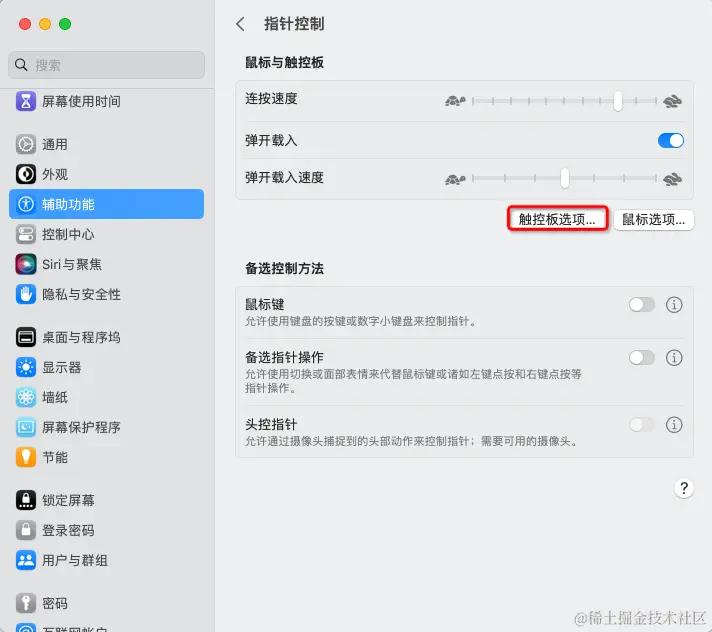Click the 弹开载入速度 label
Viewport: 712px width, 632px height.
click(284, 178)
